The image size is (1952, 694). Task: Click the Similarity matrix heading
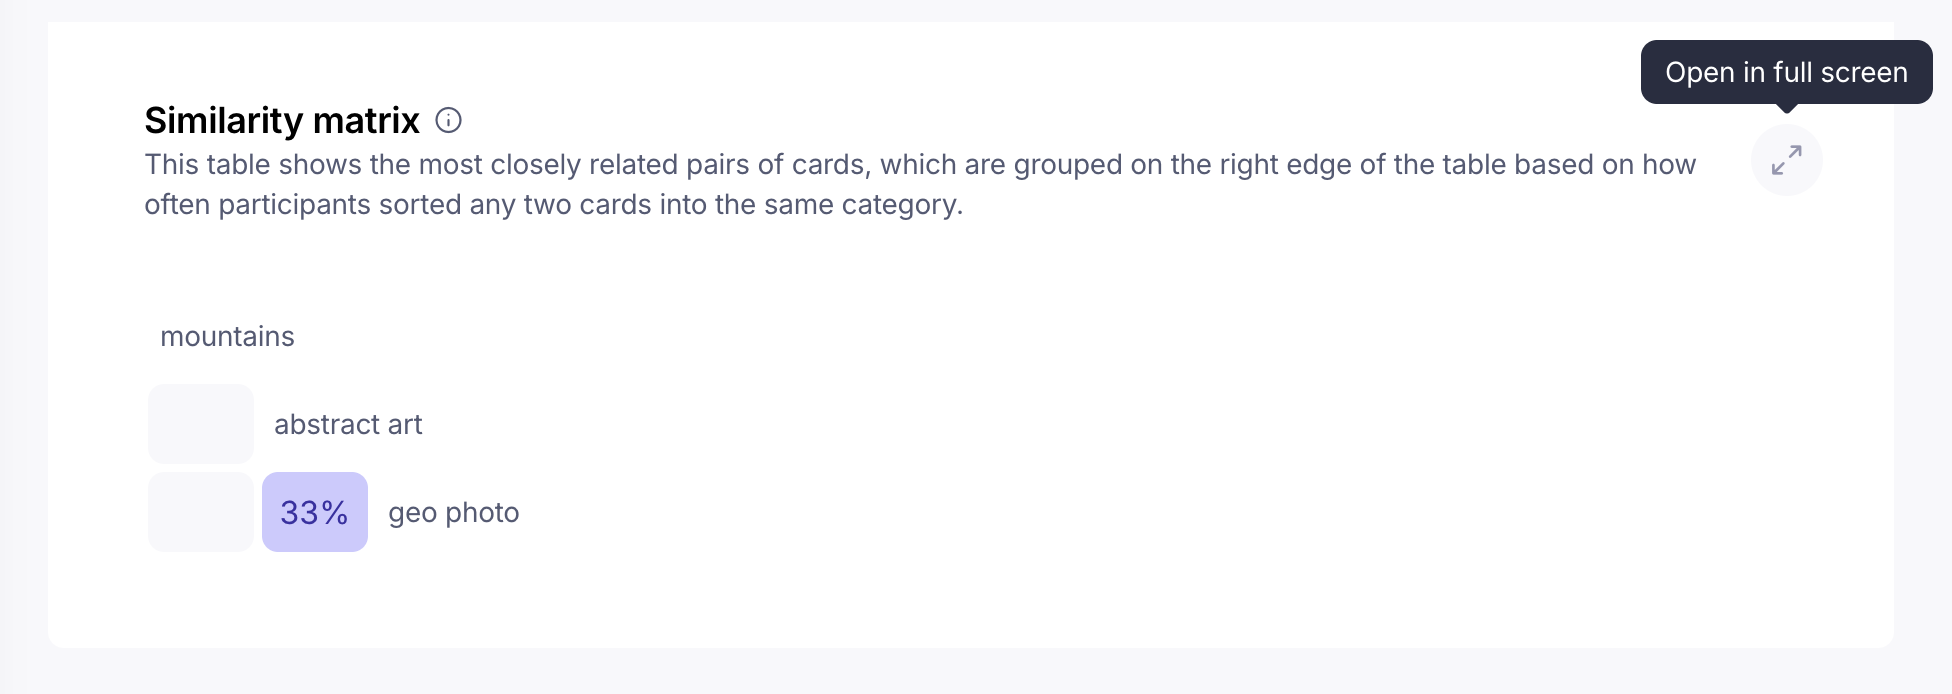click(282, 121)
